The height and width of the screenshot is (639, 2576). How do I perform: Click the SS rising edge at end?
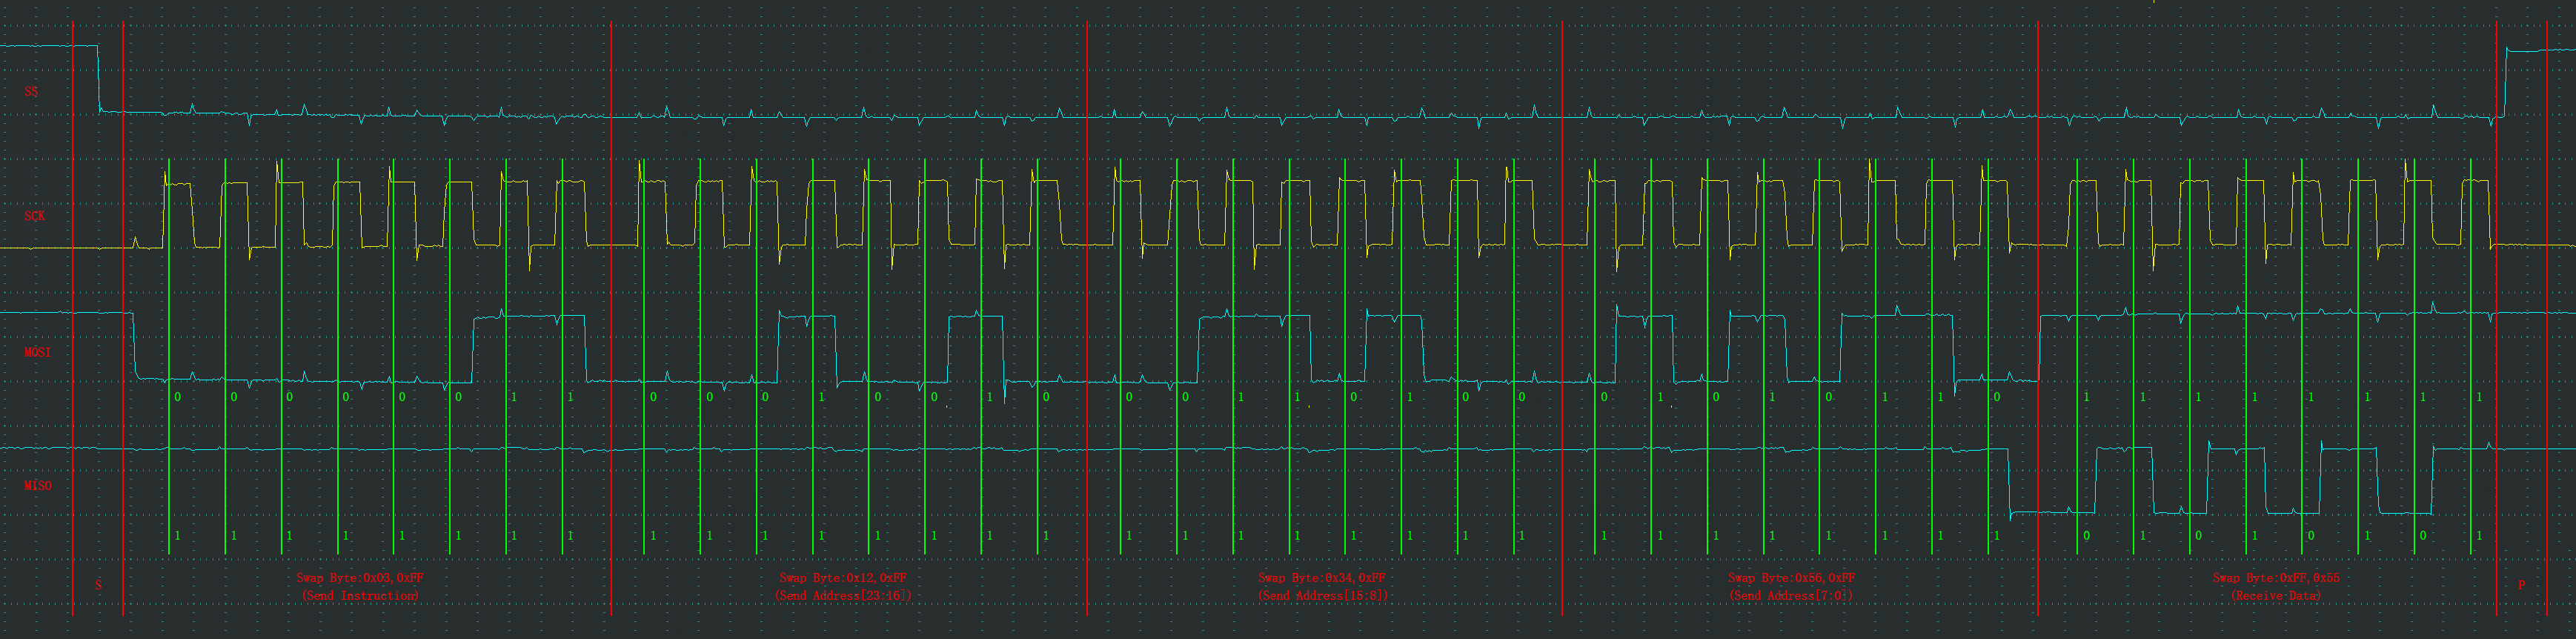click(x=2504, y=82)
